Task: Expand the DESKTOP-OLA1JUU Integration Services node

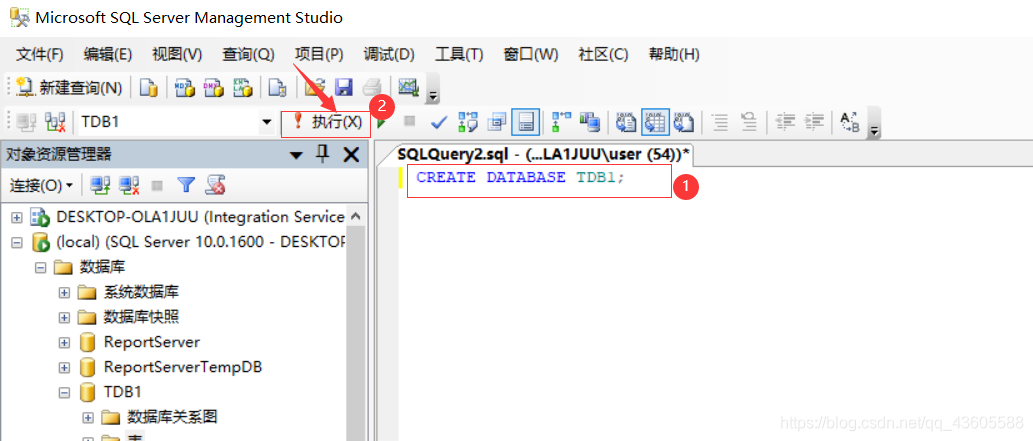Action: (17, 218)
